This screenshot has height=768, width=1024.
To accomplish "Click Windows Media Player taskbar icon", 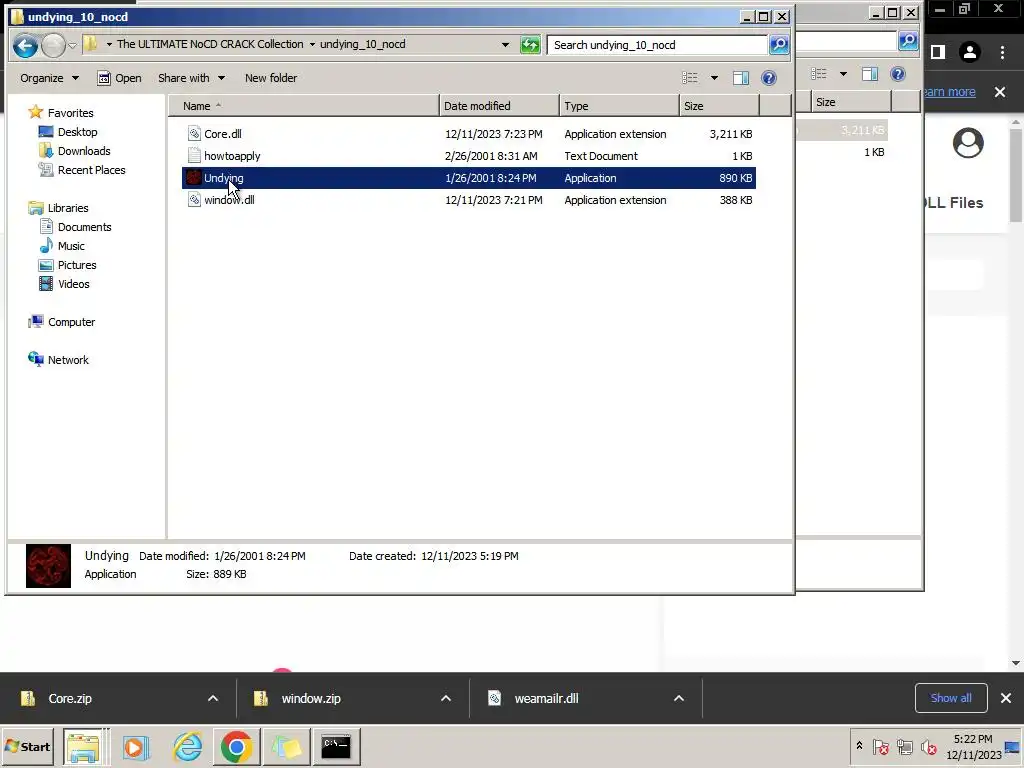I will point(135,746).
